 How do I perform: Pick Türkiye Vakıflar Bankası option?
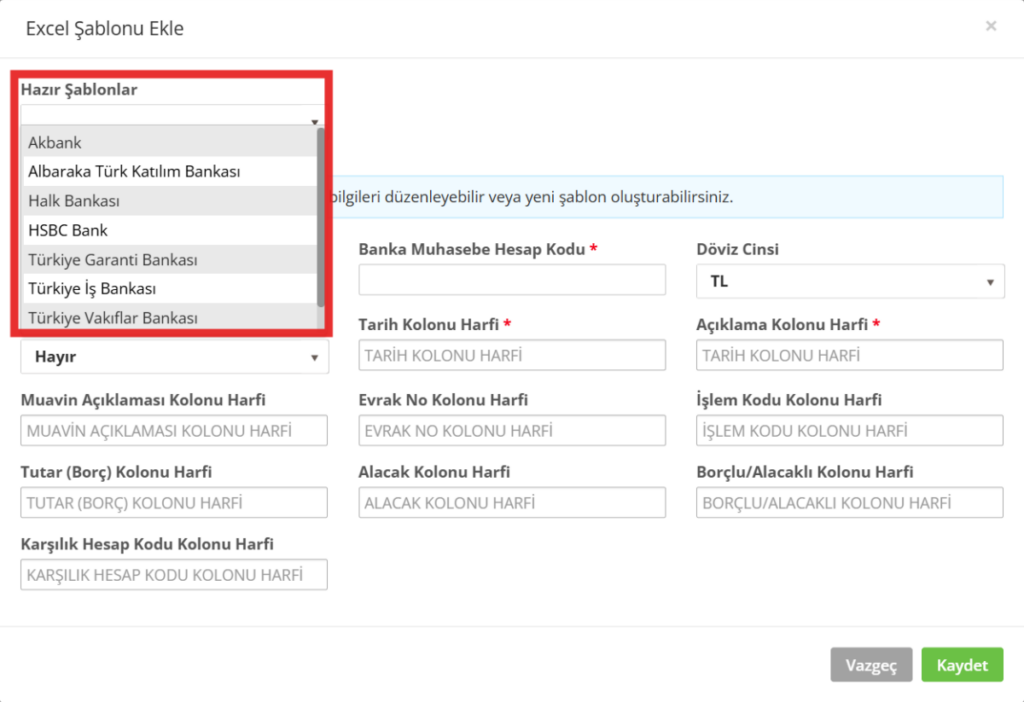(170, 317)
